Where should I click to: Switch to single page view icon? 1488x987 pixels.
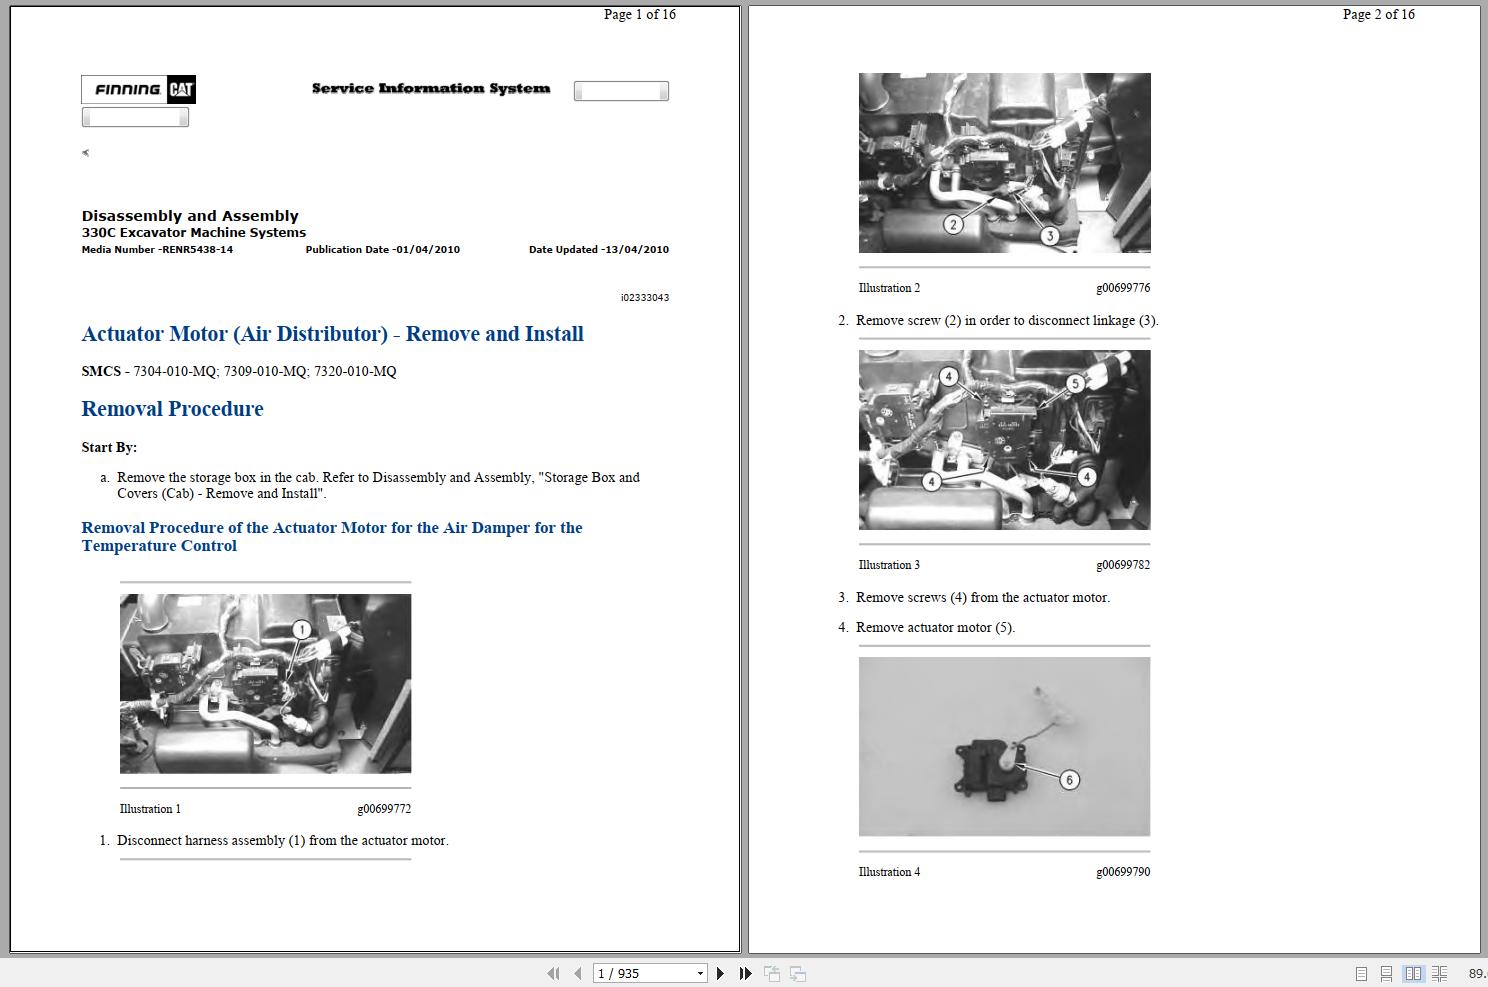[1361, 972]
